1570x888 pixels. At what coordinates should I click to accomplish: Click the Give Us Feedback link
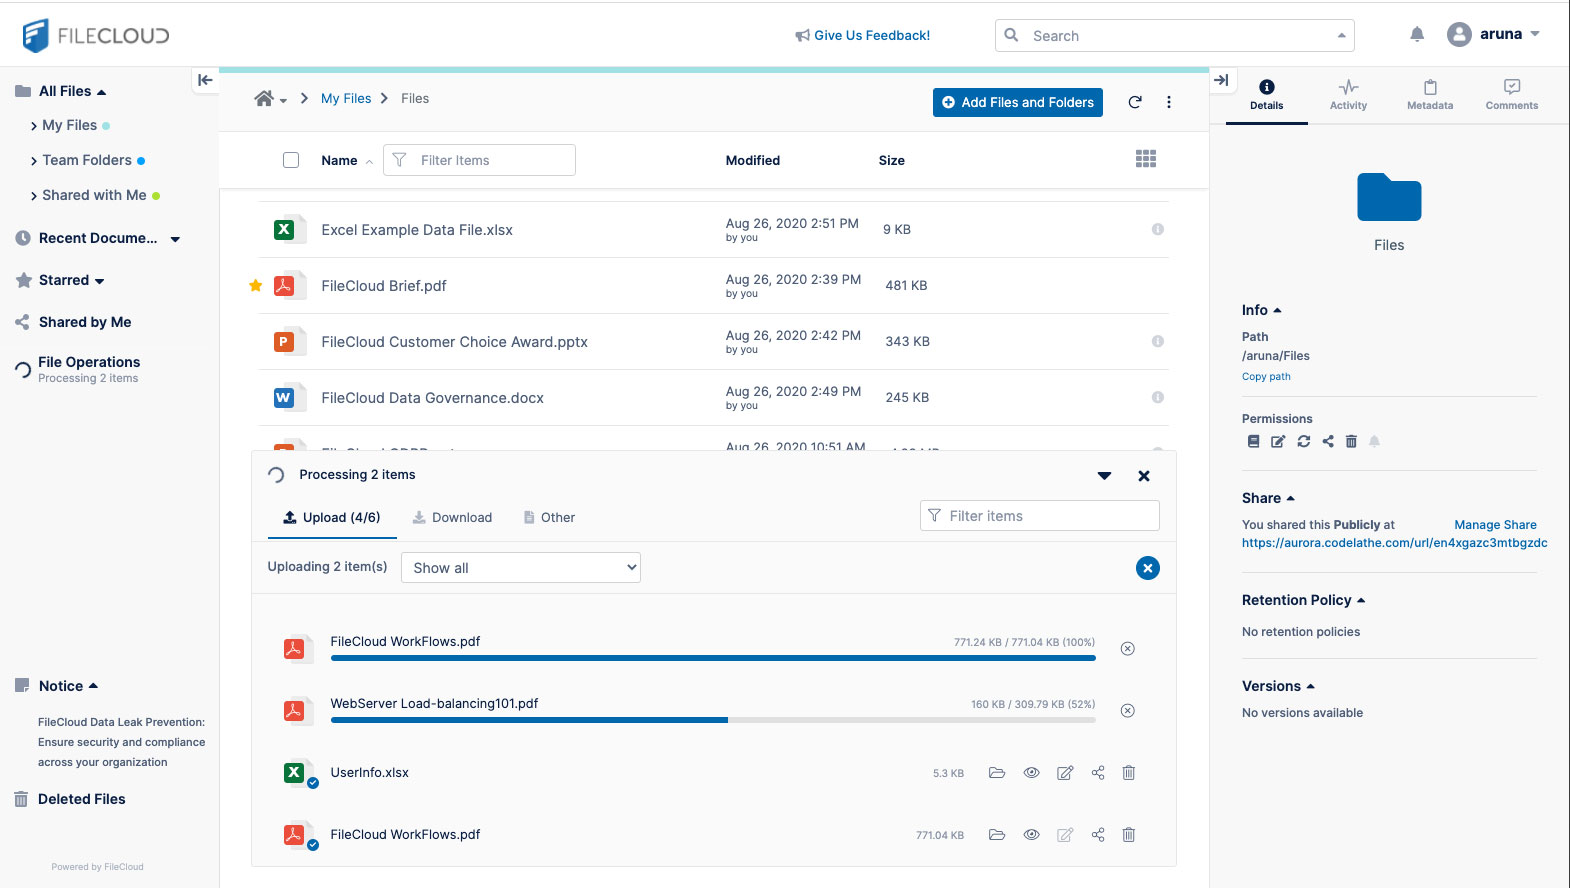tap(863, 35)
